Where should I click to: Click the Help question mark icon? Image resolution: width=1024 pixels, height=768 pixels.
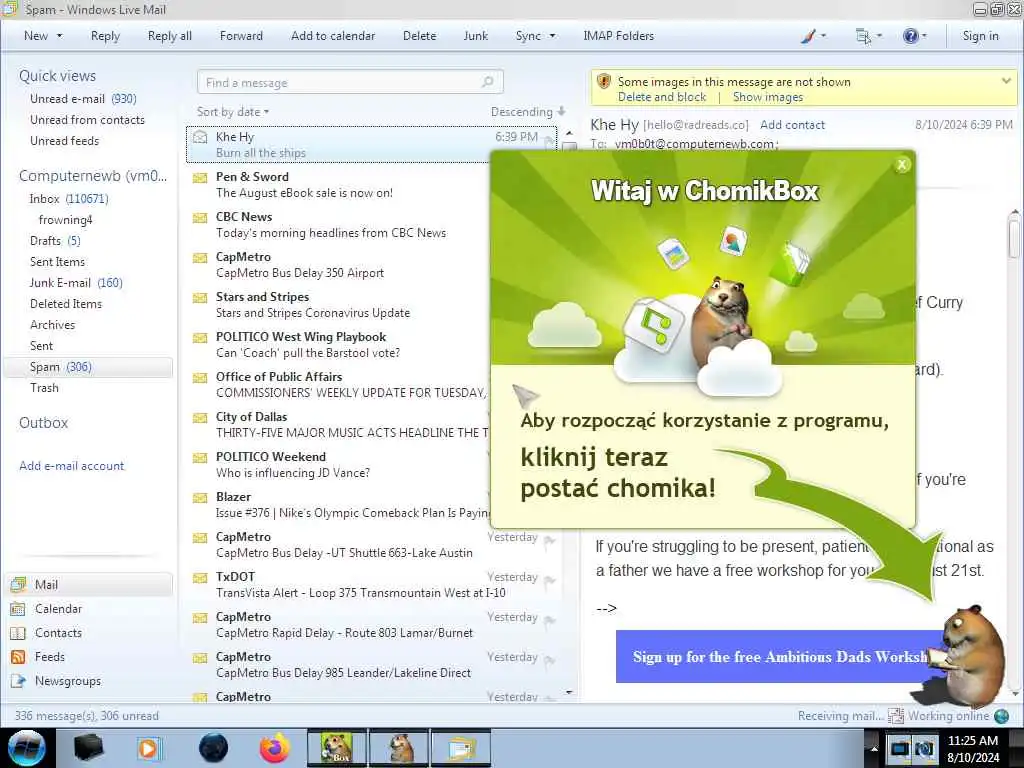pos(910,36)
